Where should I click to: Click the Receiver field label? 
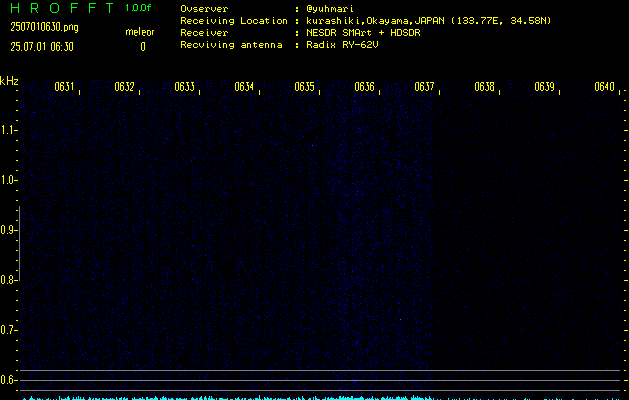point(204,33)
